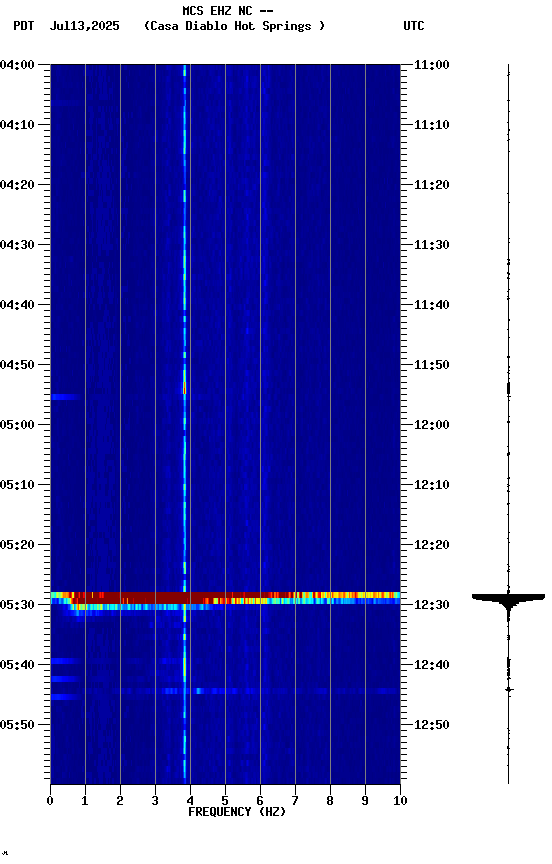
Task: Click the 04:10 PDT time label
Action: (x=17, y=125)
